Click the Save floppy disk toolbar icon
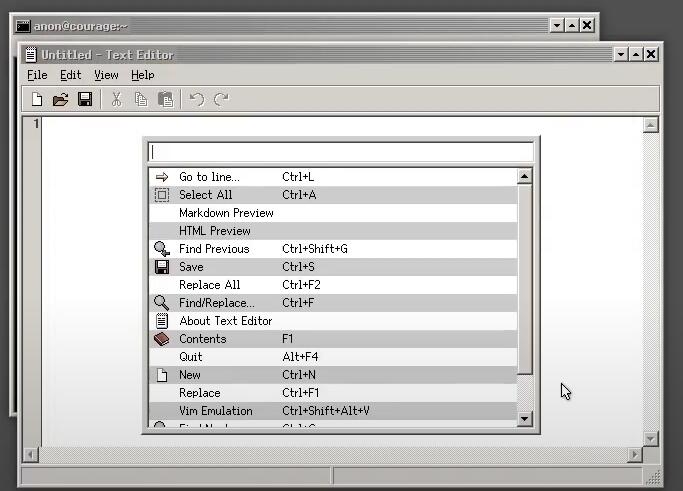Screen dimensions: 683x491 pyautogui.click(x=85, y=99)
